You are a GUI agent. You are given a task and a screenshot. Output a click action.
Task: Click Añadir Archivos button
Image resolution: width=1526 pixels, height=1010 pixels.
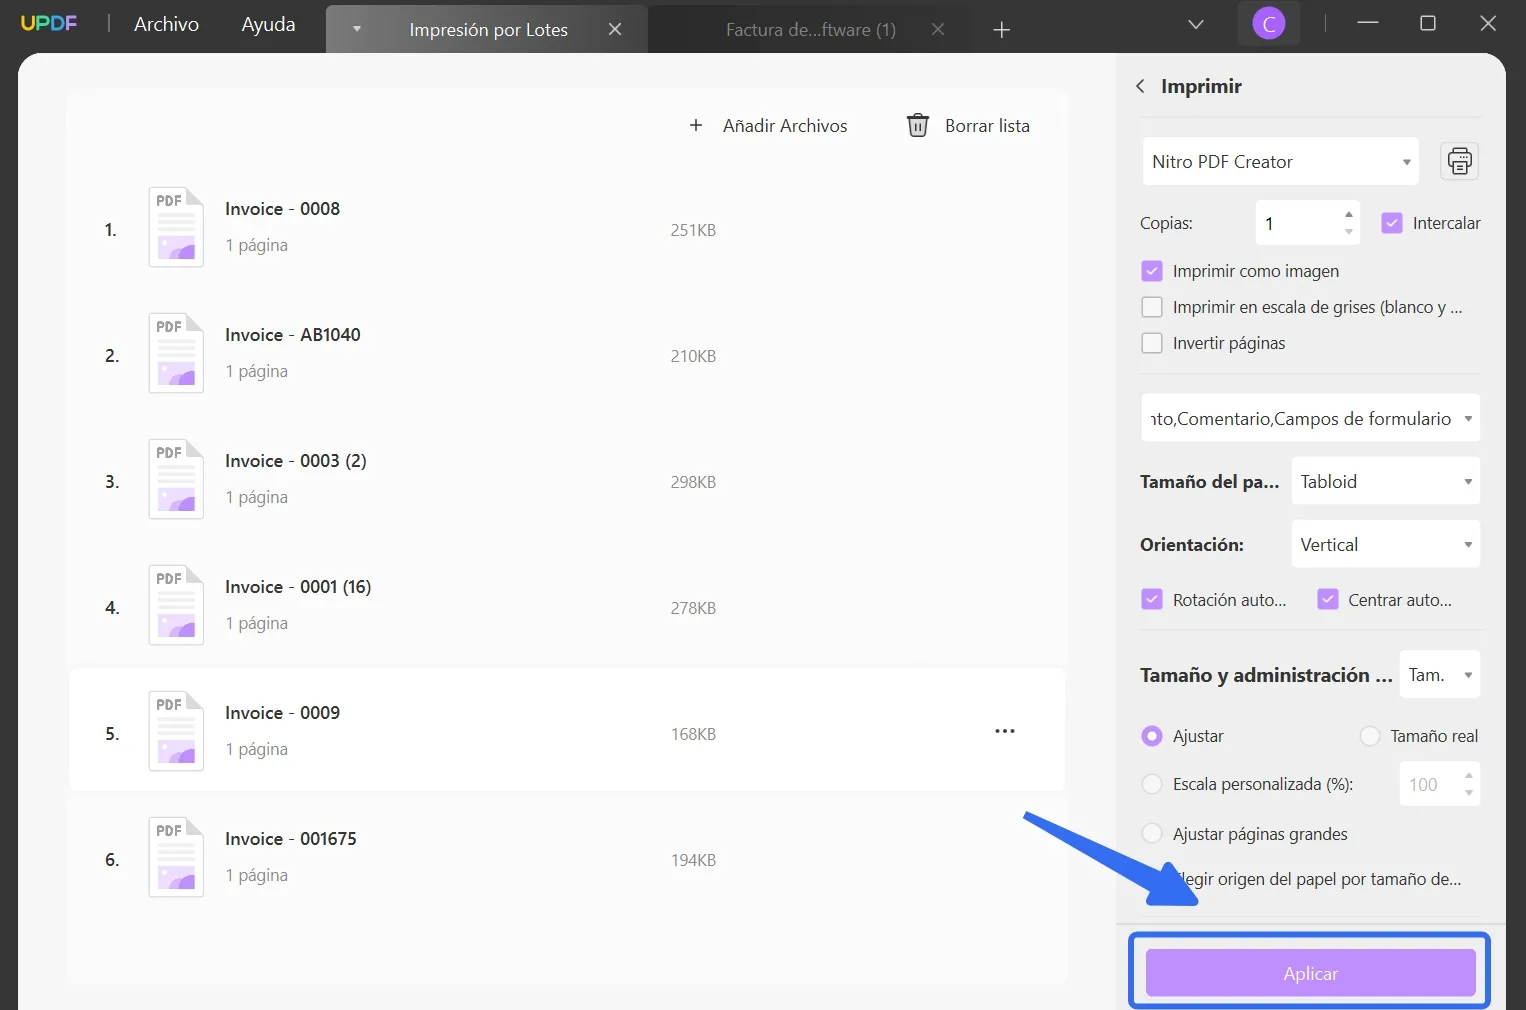pos(768,126)
